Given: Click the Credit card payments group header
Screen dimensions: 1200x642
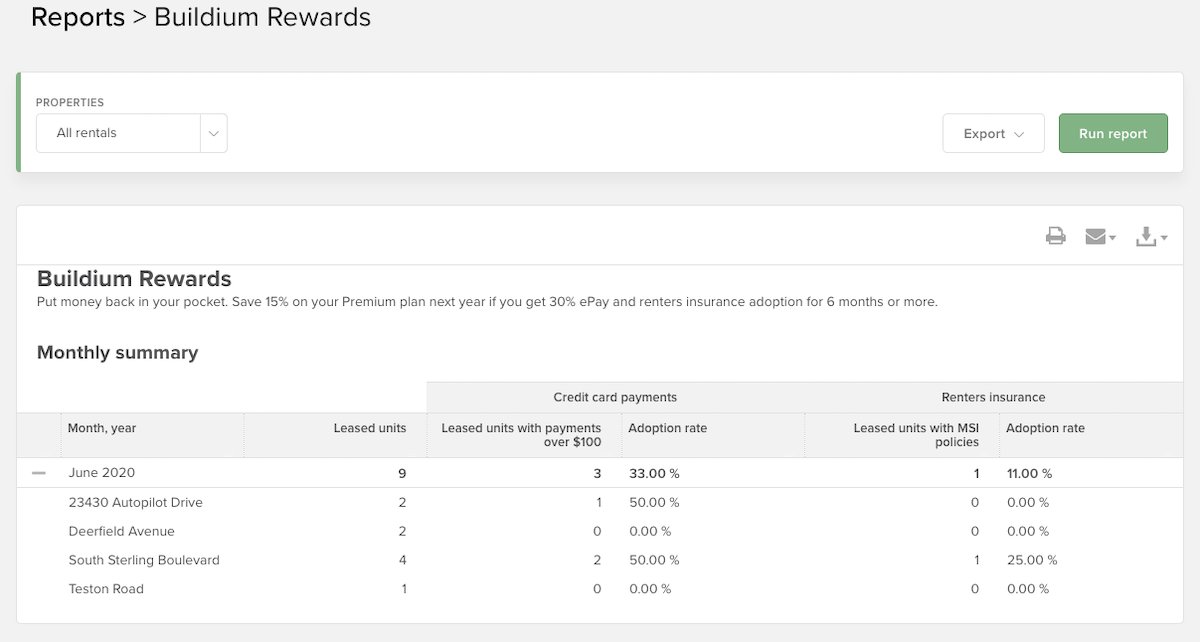Looking at the screenshot, I should coord(615,397).
